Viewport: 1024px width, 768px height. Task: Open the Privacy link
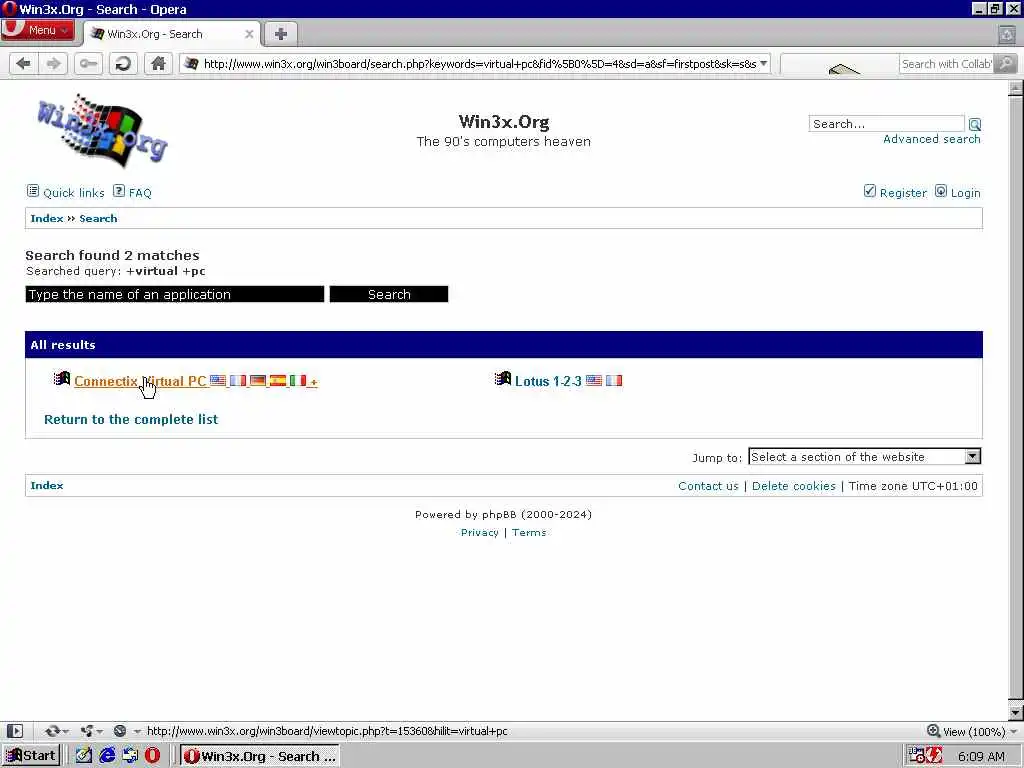pyautogui.click(x=479, y=532)
